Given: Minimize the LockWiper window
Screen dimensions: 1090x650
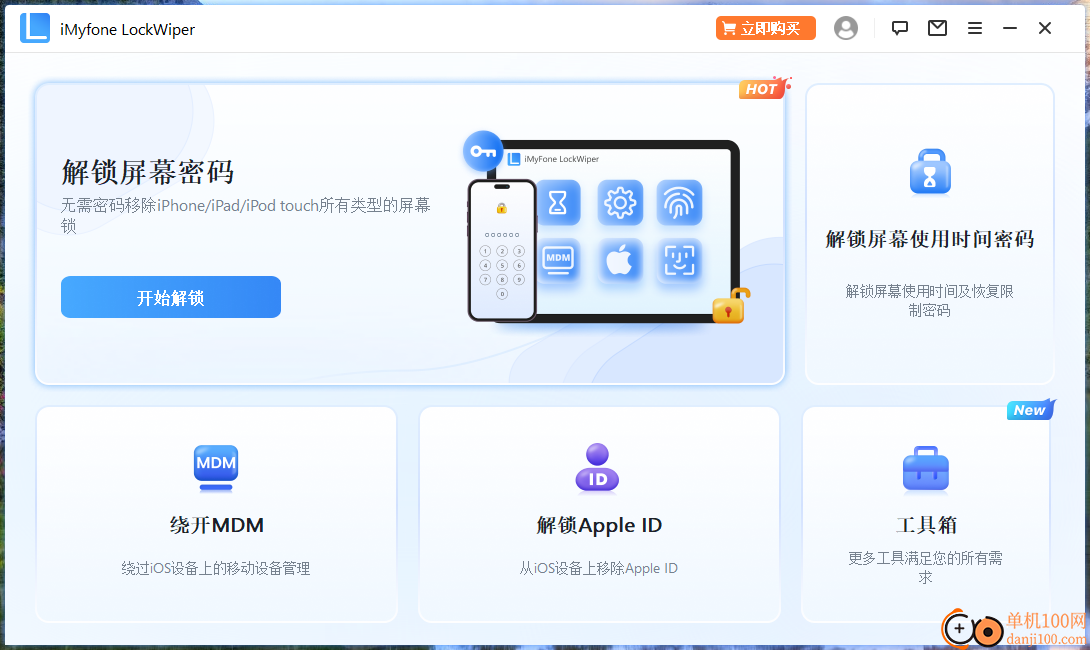Looking at the screenshot, I should (x=1009, y=29).
